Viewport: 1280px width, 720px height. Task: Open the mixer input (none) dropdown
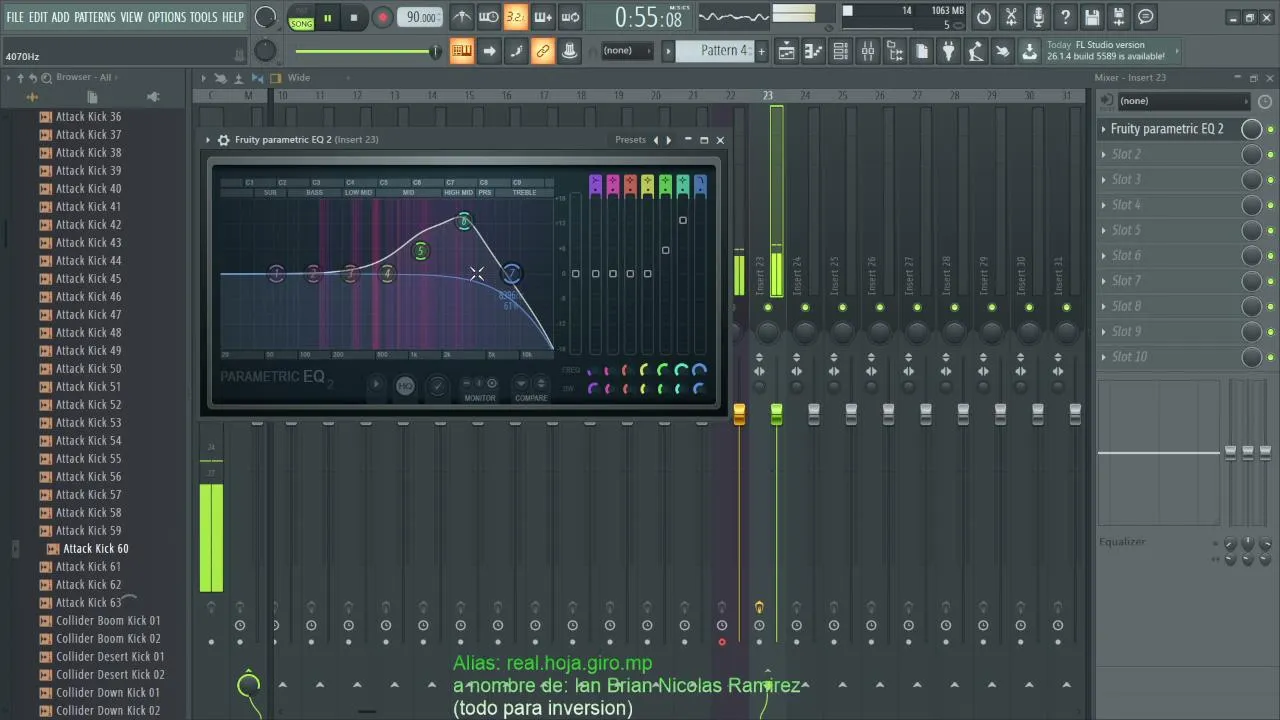[x=1183, y=101]
